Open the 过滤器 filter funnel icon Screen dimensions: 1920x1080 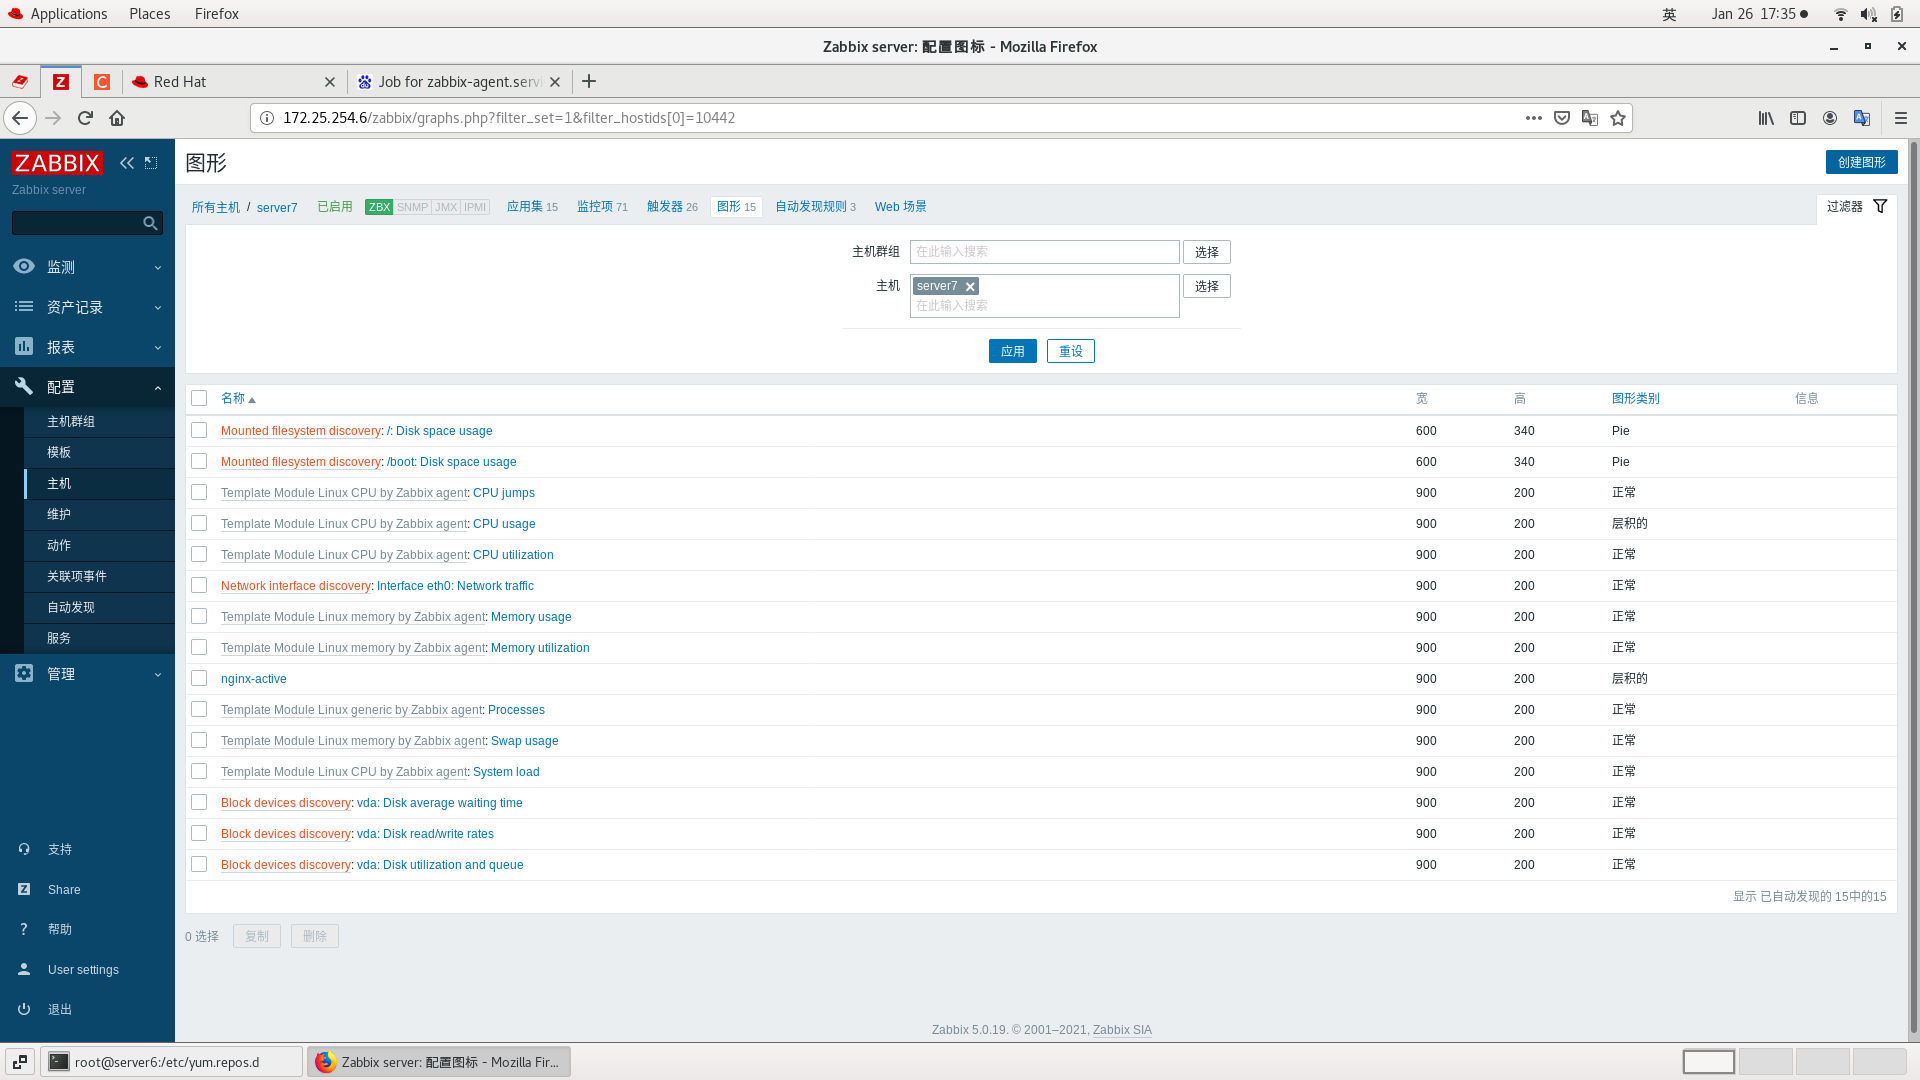[1881, 206]
